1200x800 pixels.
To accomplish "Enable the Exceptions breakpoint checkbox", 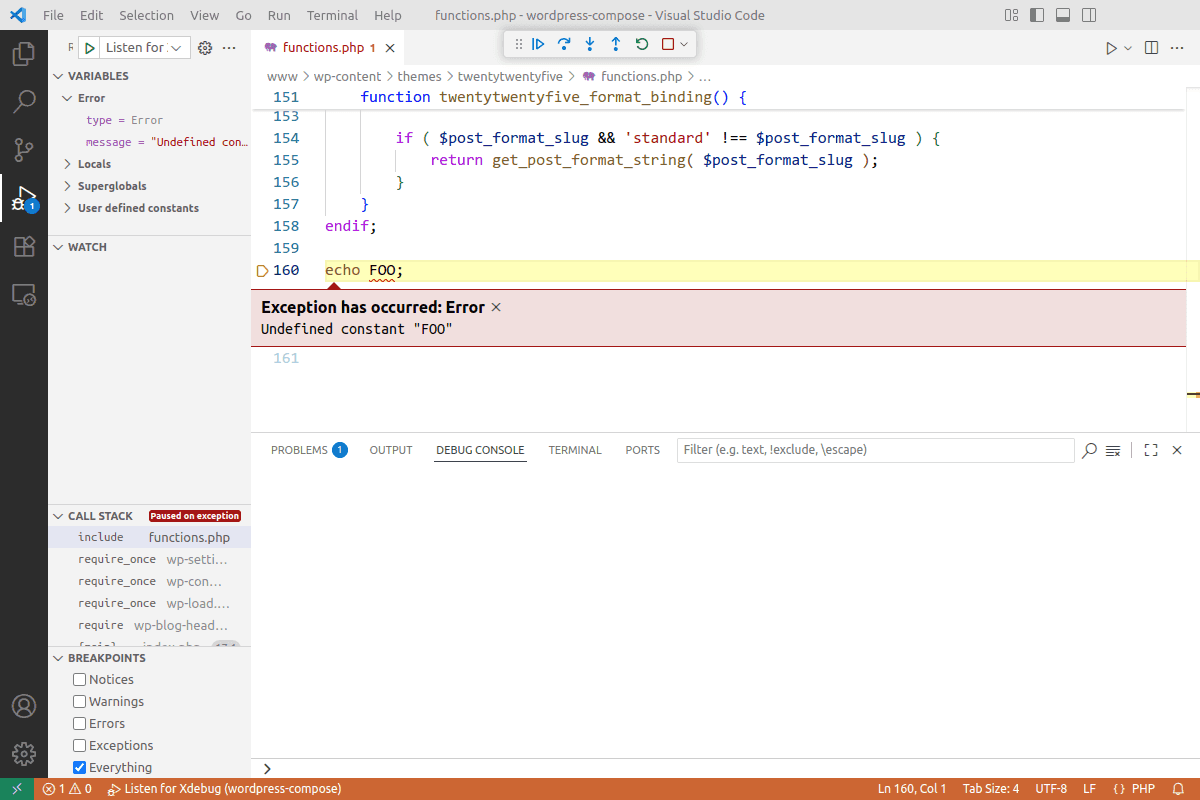I will (x=80, y=745).
